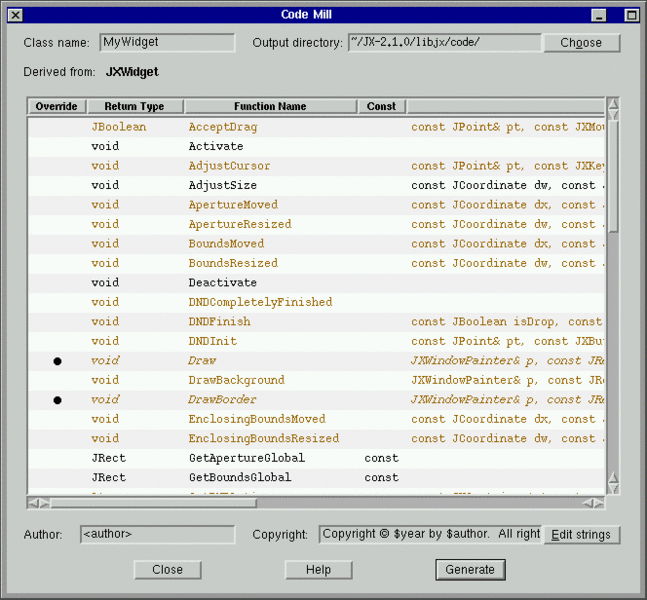Toggle override bullet for Draw function
The height and width of the screenshot is (600, 647).
(x=57, y=361)
